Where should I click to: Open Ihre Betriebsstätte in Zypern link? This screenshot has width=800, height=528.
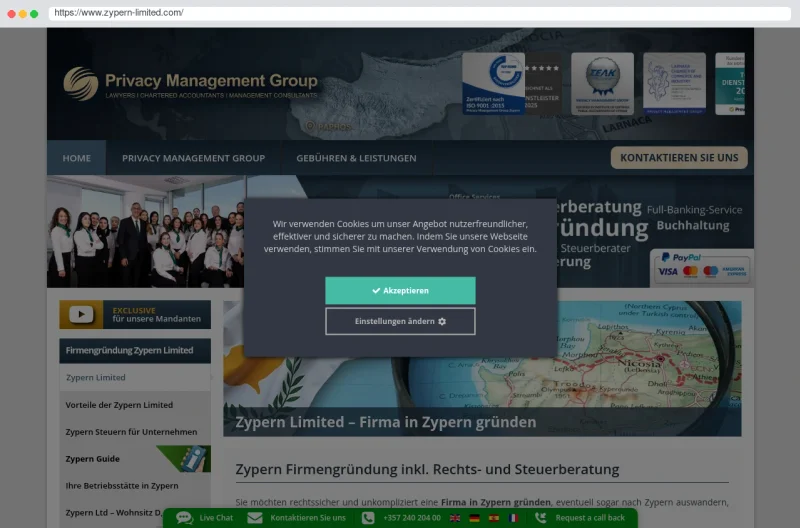click(122, 486)
